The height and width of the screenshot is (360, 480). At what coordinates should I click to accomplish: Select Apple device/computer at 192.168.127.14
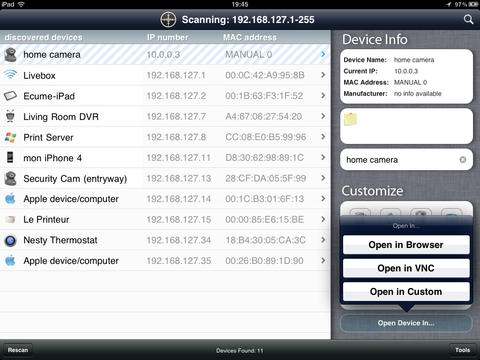pyautogui.click(x=71, y=199)
